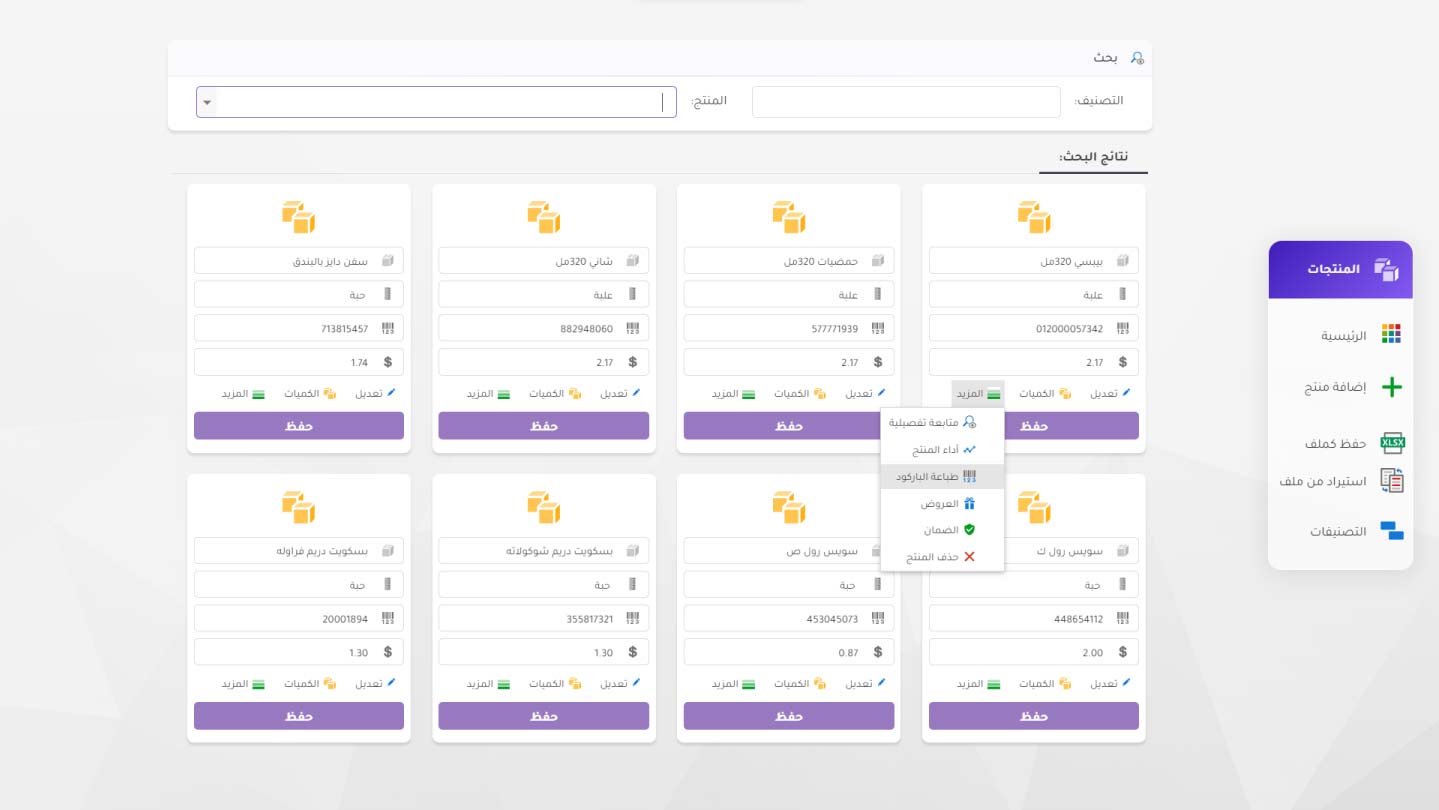Expand the المزيد menu for حمضيات 320مل
The height and width of the screenshot is (810, 1439).
(733, 394)
